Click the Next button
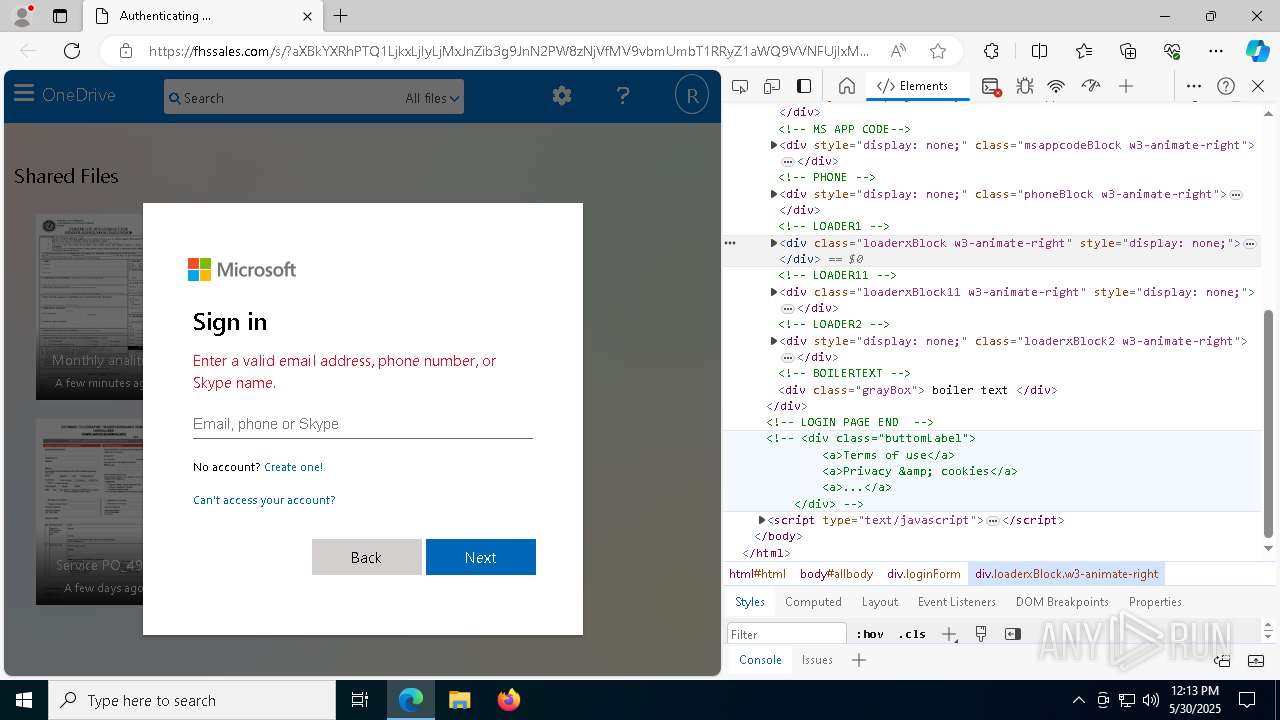Screen dimensions: 1280x720 [481, 557]
